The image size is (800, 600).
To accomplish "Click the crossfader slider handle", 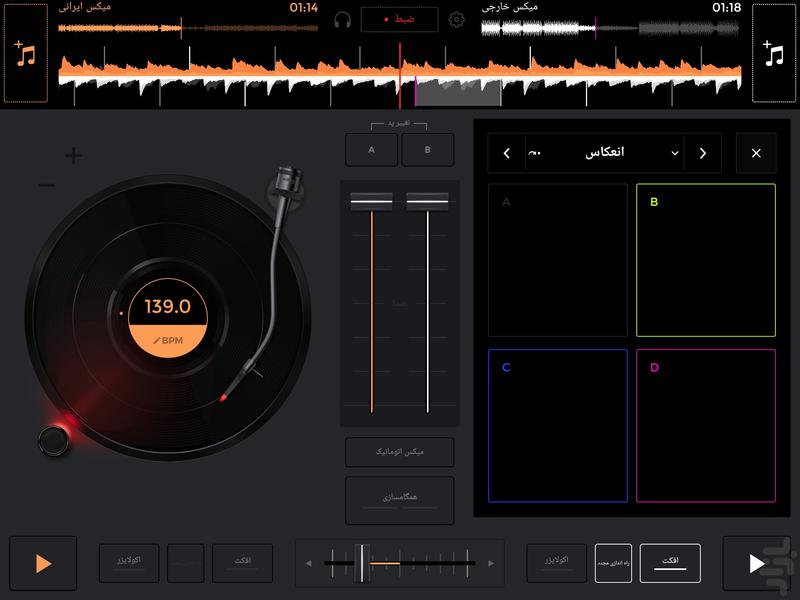I will point(363,563).
